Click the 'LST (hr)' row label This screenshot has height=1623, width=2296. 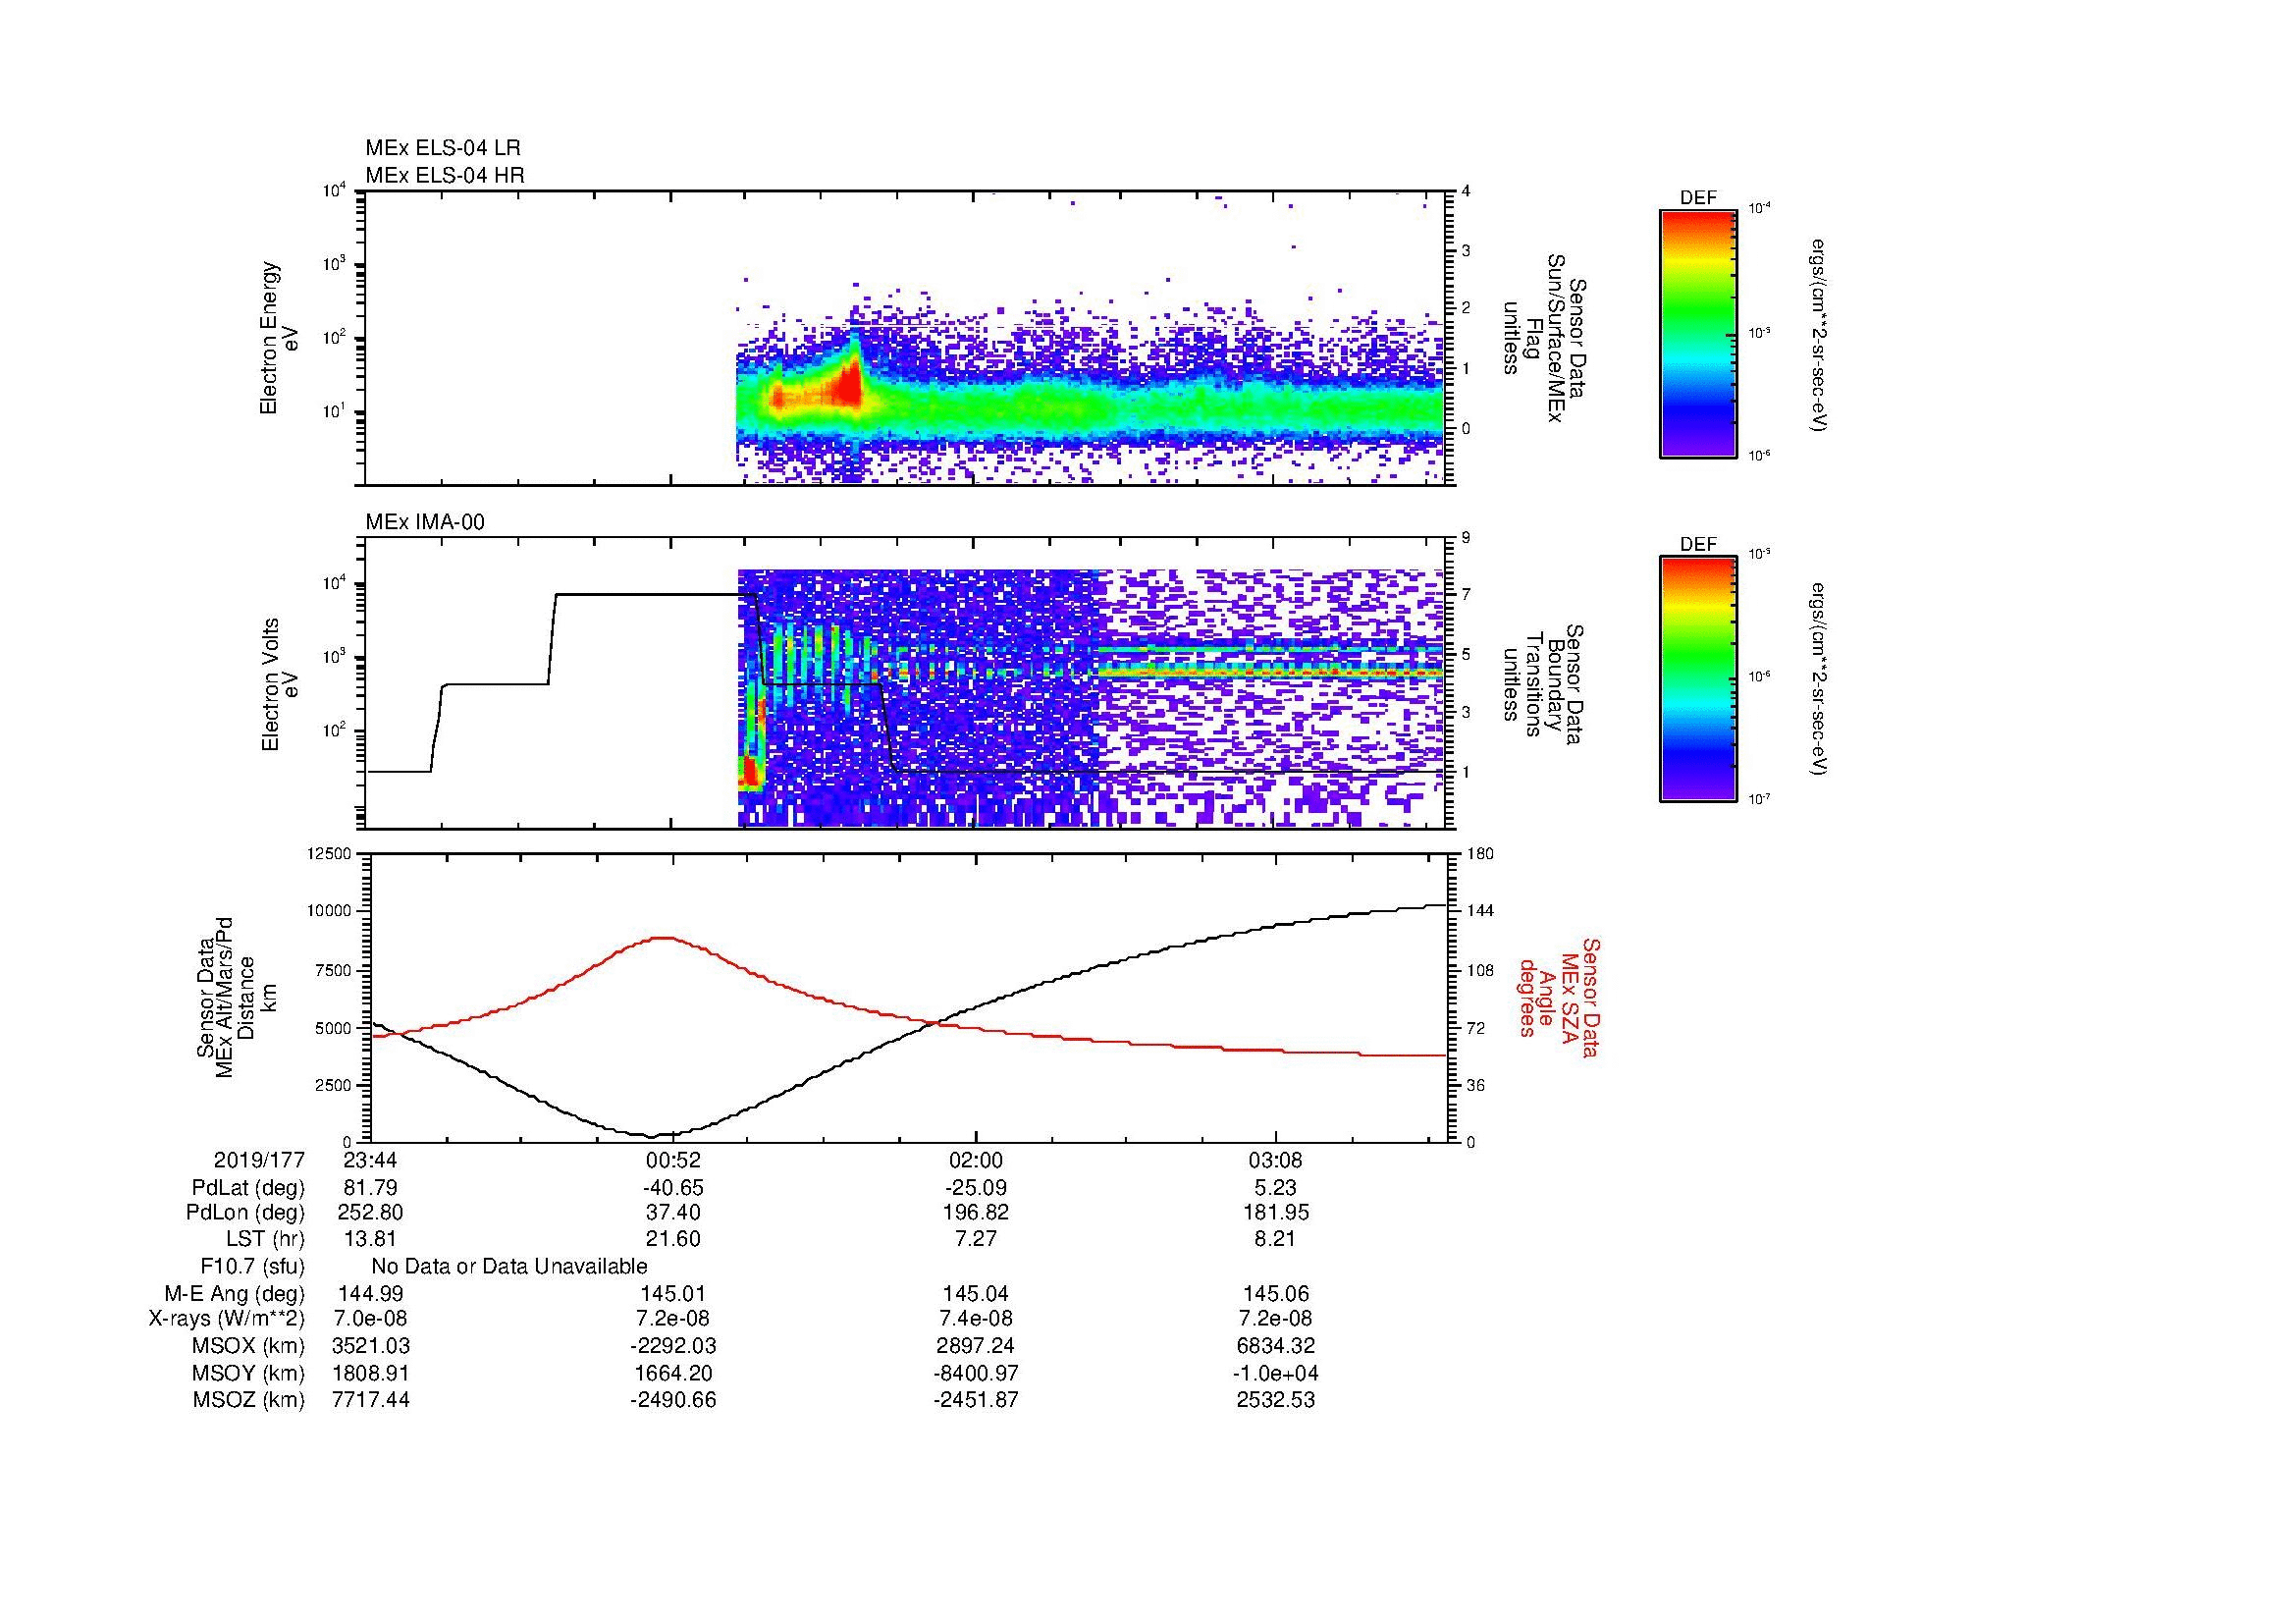(x=265, y=1240)
